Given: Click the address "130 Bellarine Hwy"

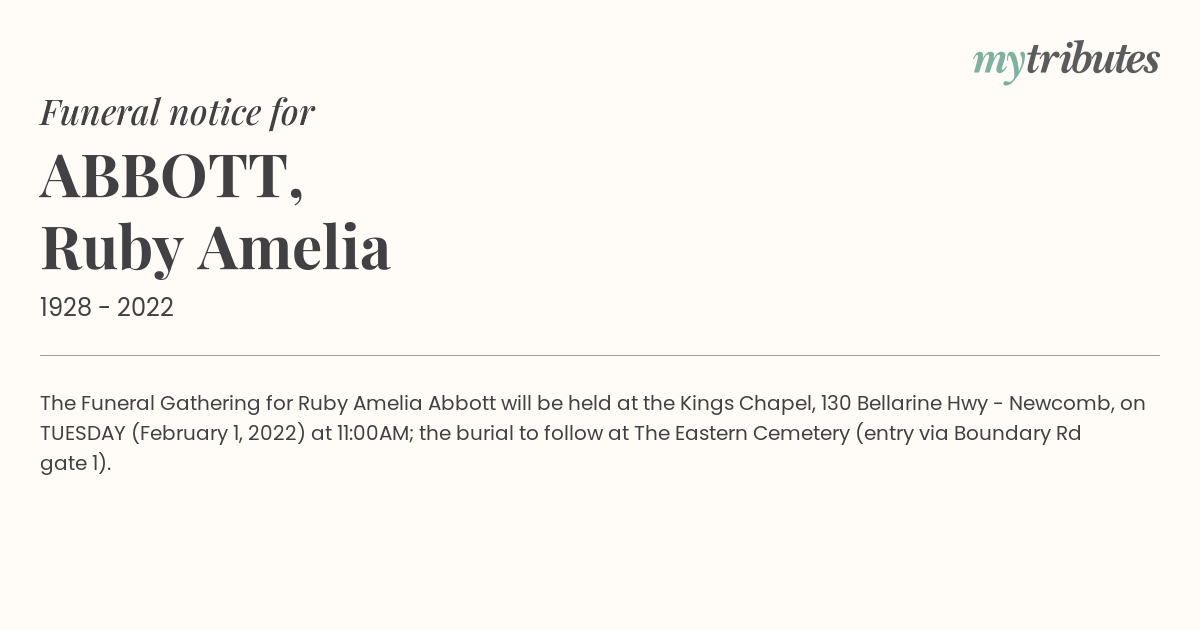Looking at the screenshot, I should pyautogui.click(x=903, y=404).
